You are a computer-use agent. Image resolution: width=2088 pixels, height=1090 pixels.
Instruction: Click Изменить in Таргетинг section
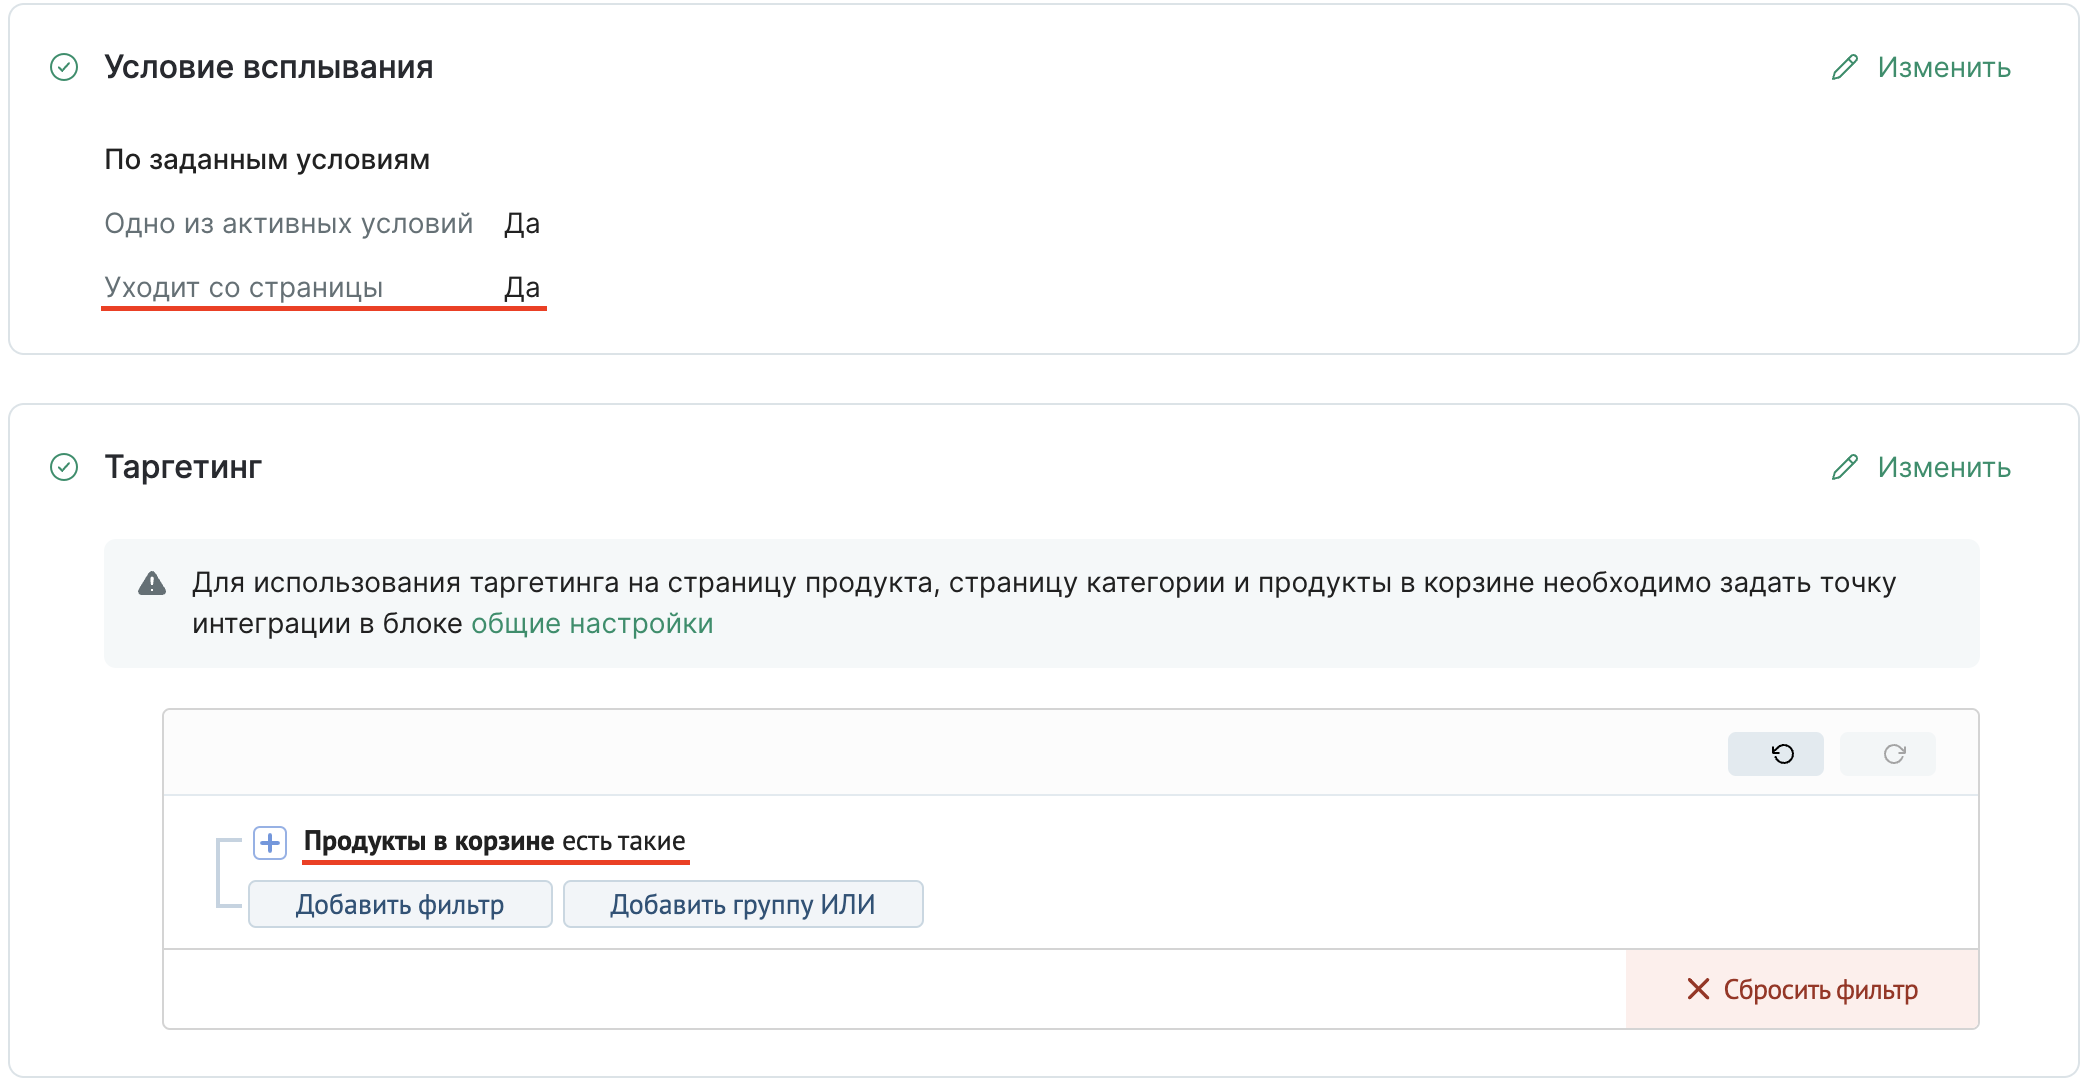1921,468
